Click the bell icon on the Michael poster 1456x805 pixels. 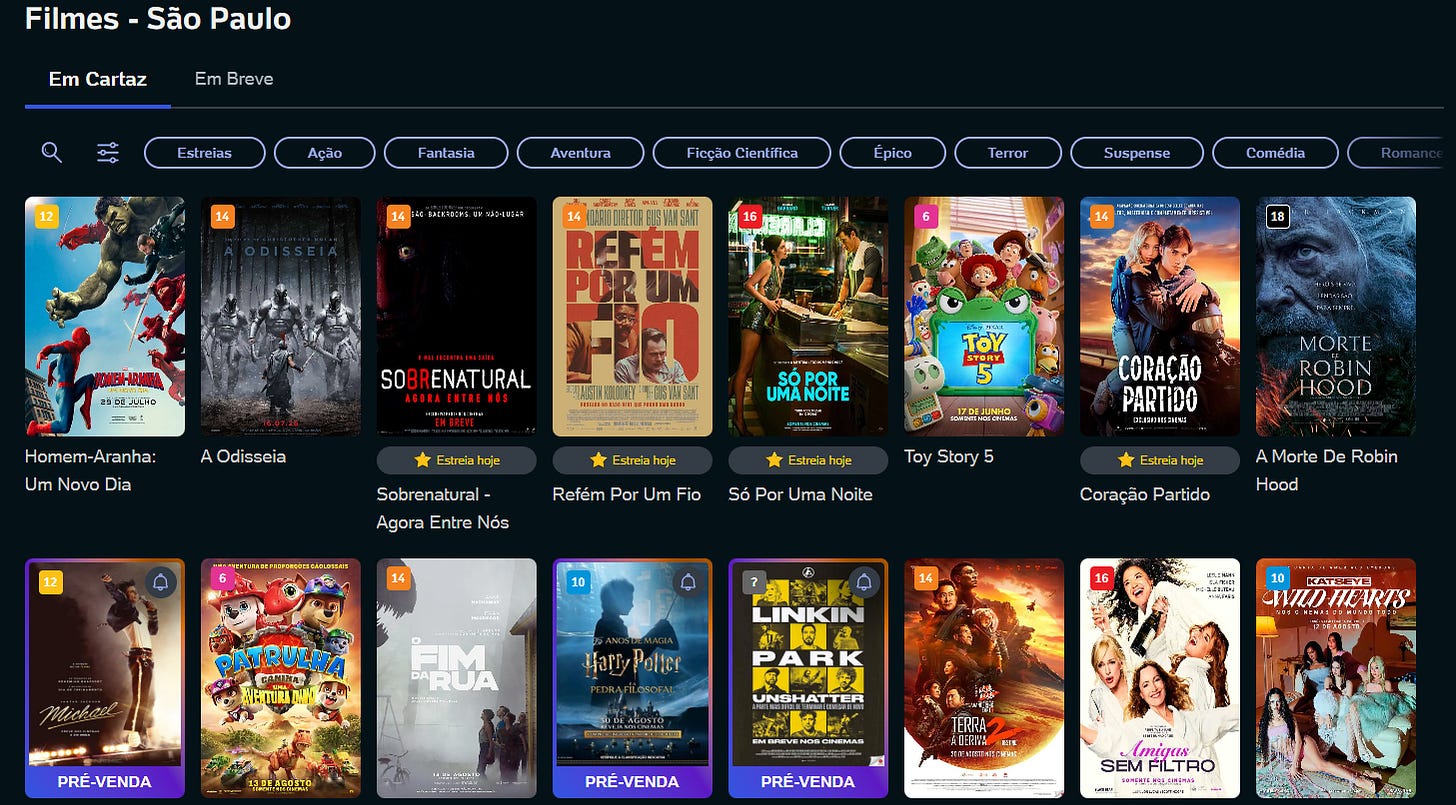coord(161,583)
